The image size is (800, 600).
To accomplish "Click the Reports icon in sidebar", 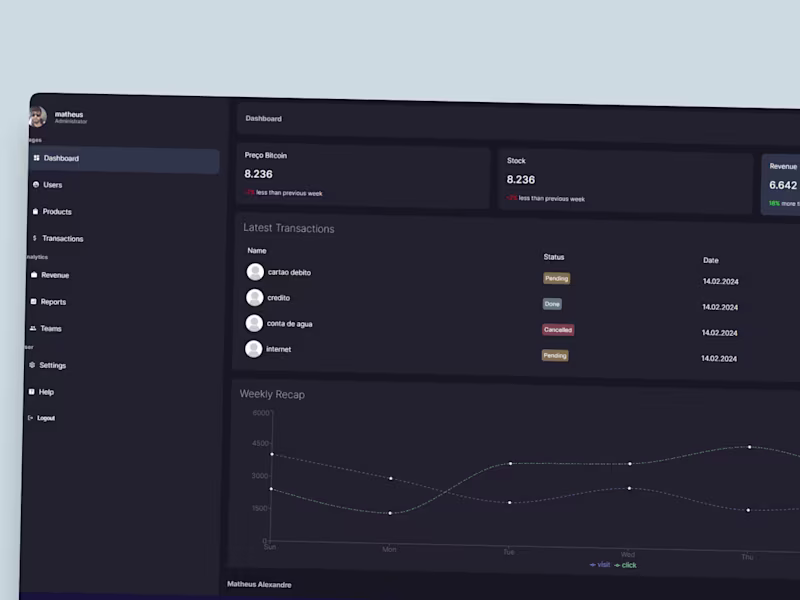I will [x=34, y=302].
